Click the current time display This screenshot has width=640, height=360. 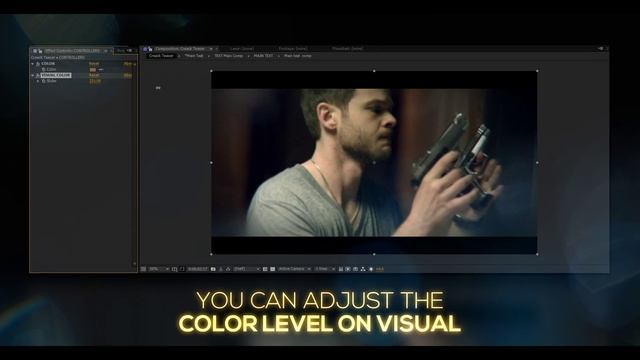pyautogui.click(x=198, y=269)
